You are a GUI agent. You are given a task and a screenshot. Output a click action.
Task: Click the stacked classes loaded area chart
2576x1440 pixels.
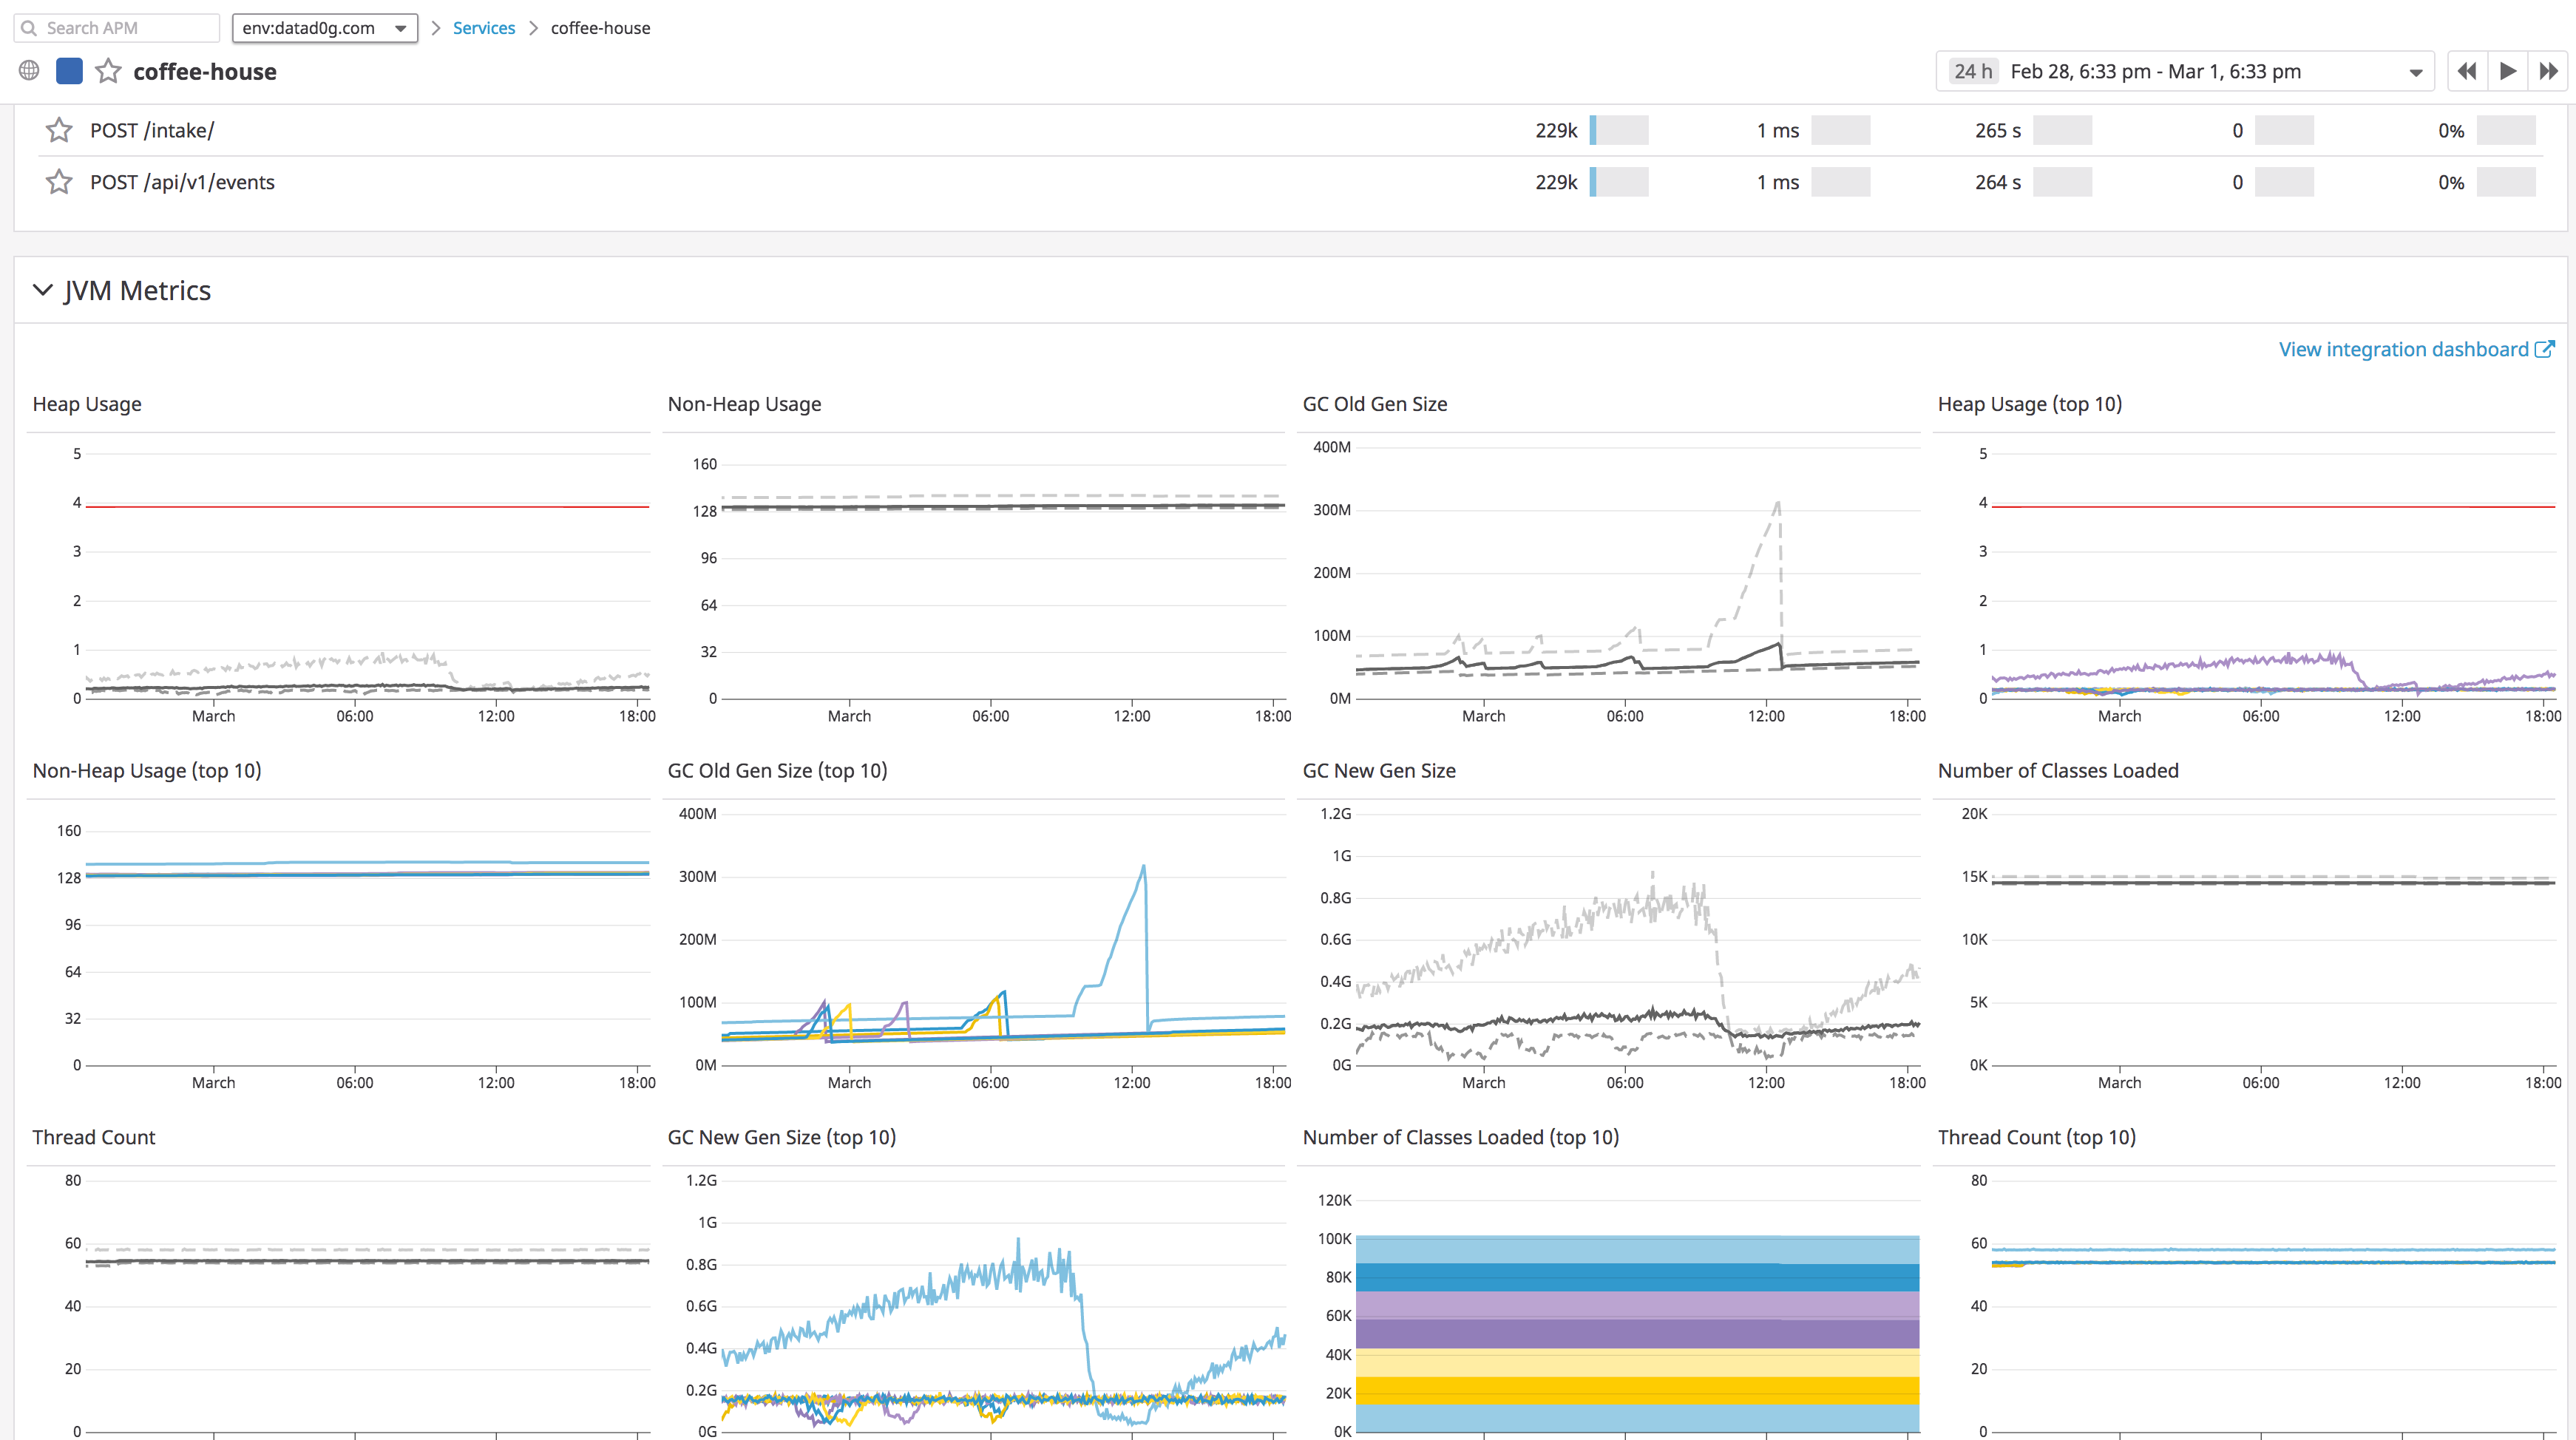pyautogui.click(x=1637, y=1334)
